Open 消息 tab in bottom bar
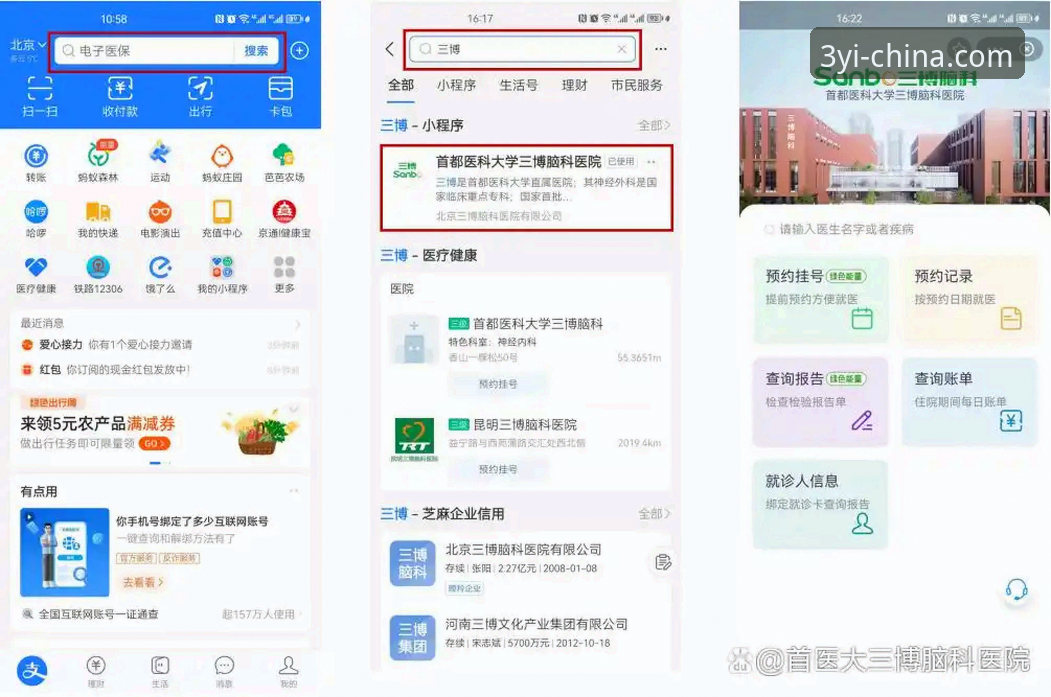The height and width of the screenshot is (697, 1051). (x=224, y=672)
